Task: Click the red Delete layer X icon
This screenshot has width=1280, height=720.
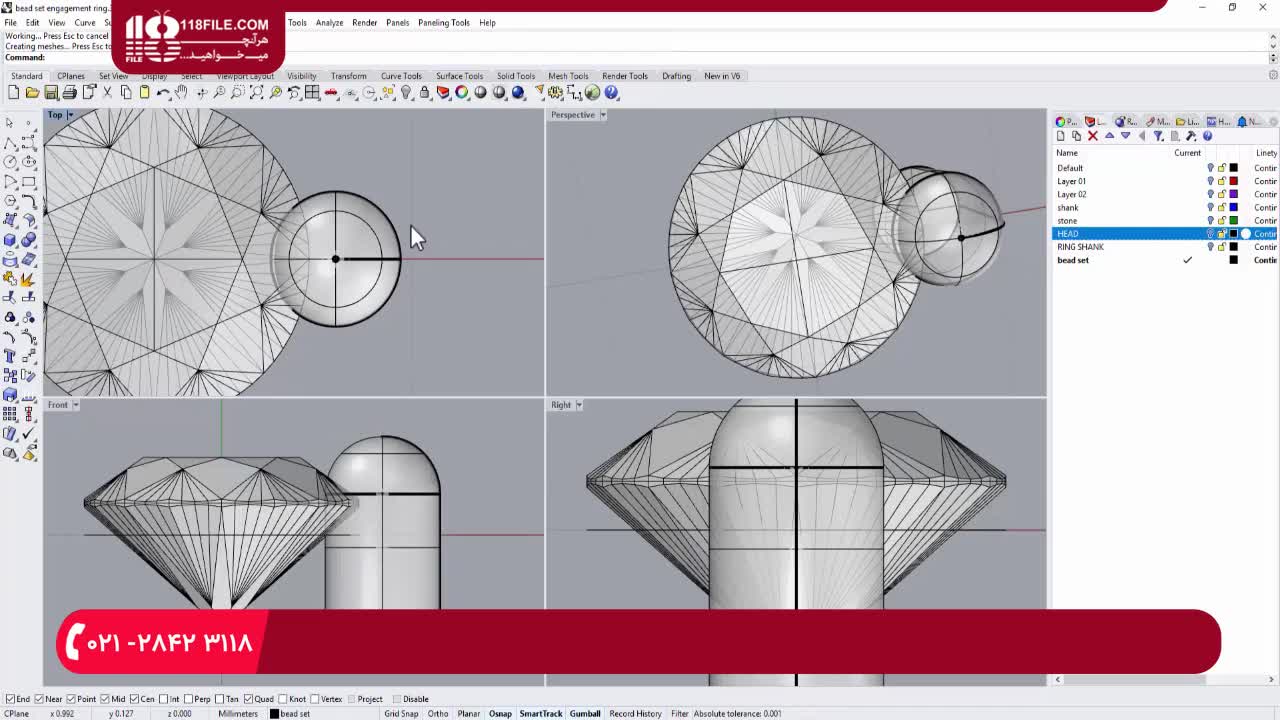Action: (1092, 136)
